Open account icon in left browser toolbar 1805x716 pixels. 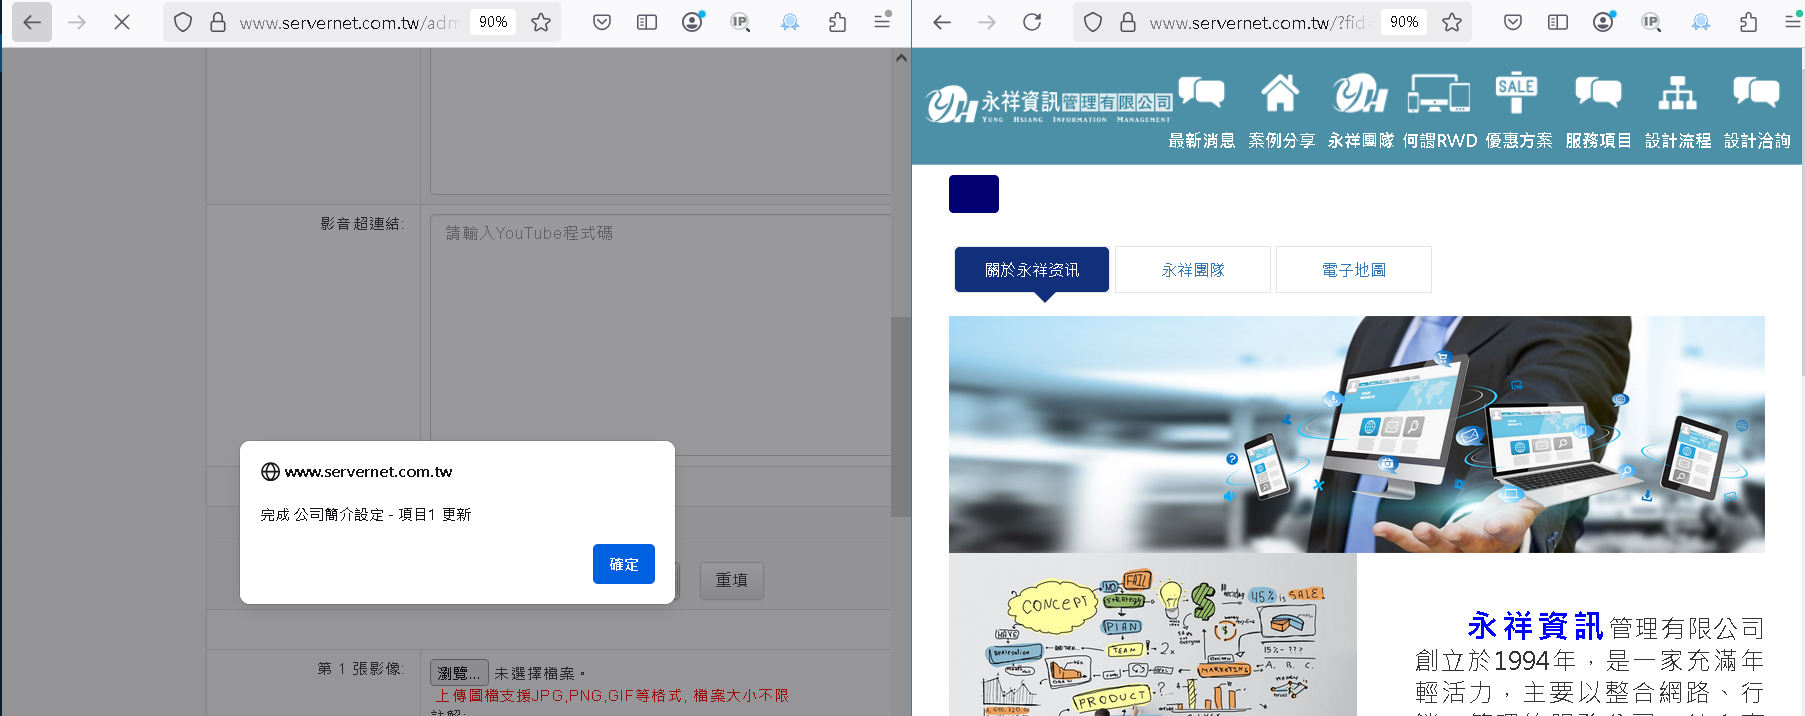(x=693, y=21)
